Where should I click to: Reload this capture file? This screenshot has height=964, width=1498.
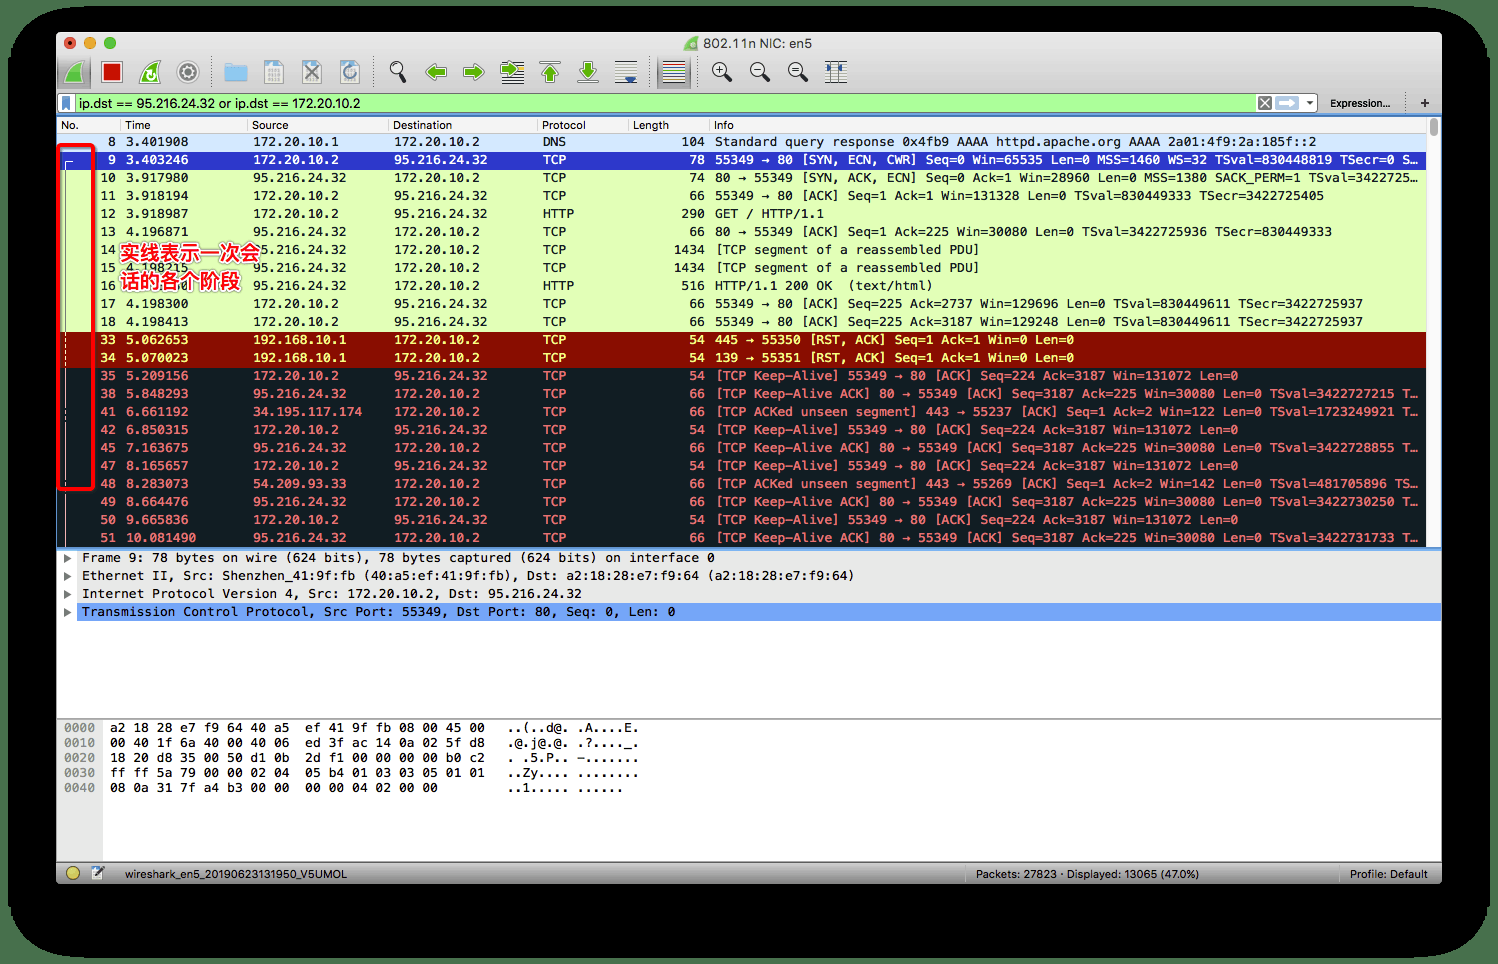[350, 72]
